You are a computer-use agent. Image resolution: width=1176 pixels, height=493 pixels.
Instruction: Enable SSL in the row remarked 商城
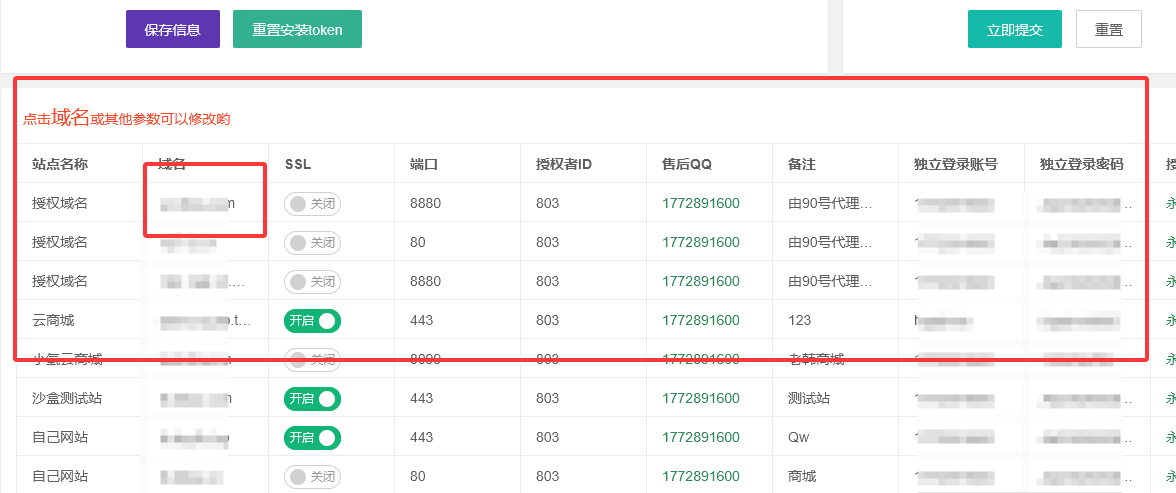(x=312, y=476)
